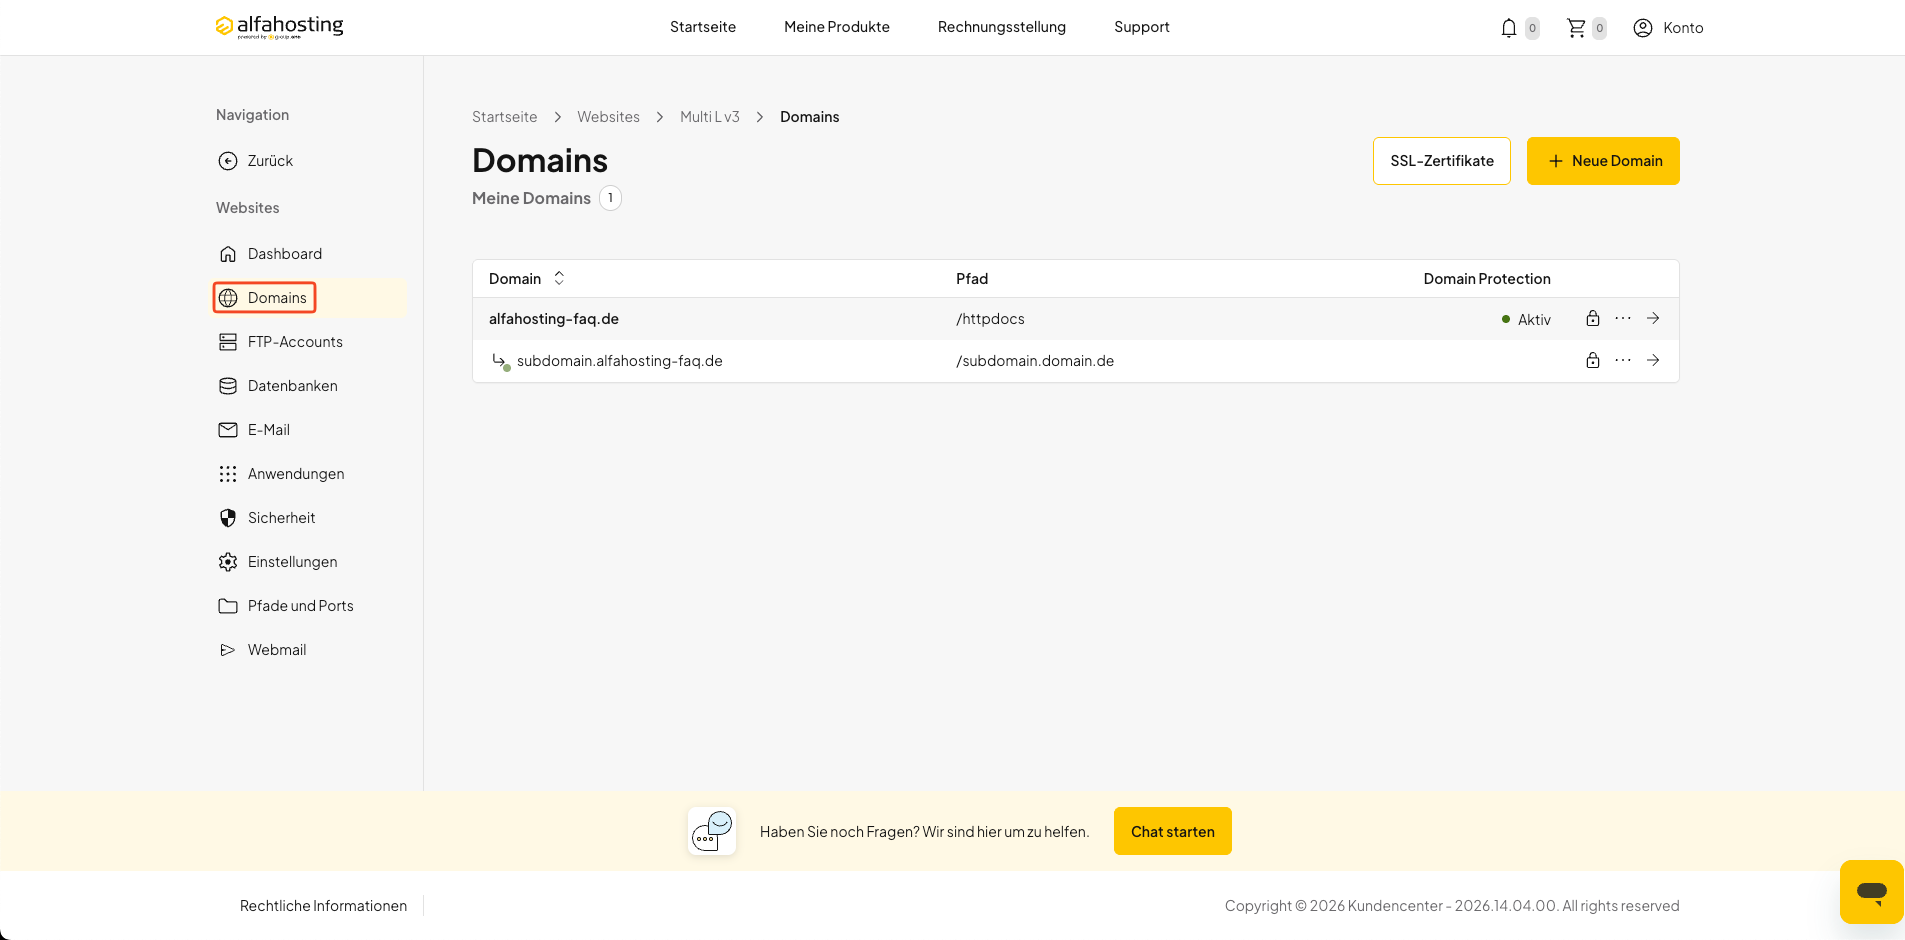This screenshot has width=1905, height=940.
Task: Click the Aktiv protection status
Action: click(1527, 320)
